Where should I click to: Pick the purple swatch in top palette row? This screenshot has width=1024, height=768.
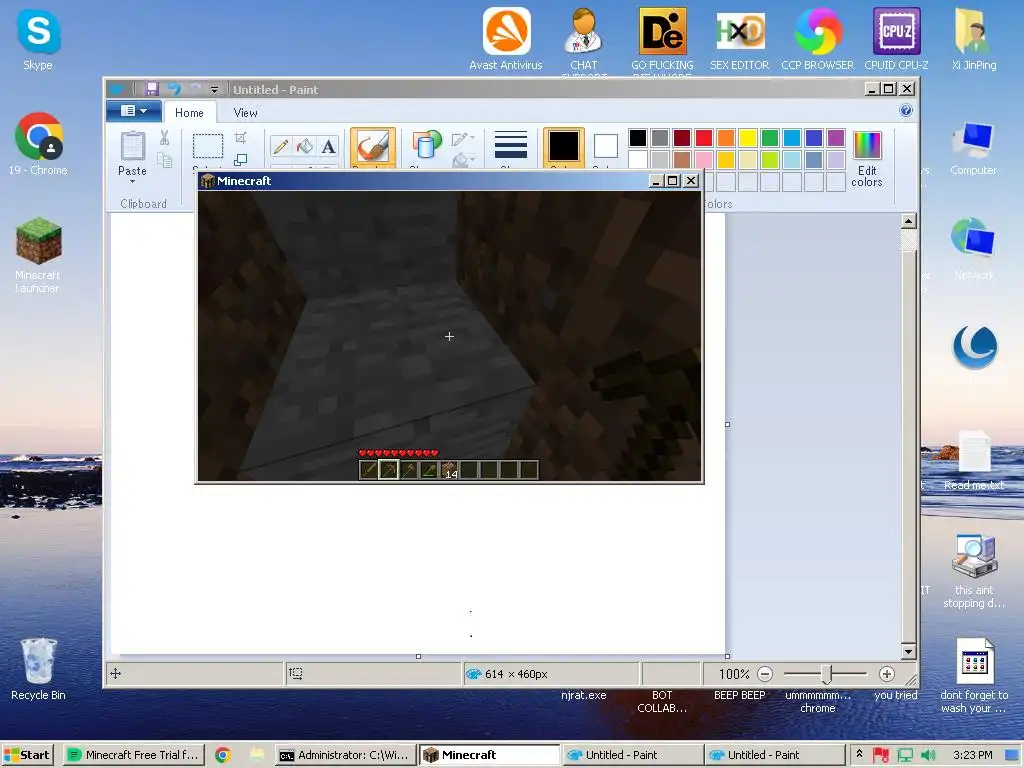point(836,138)
